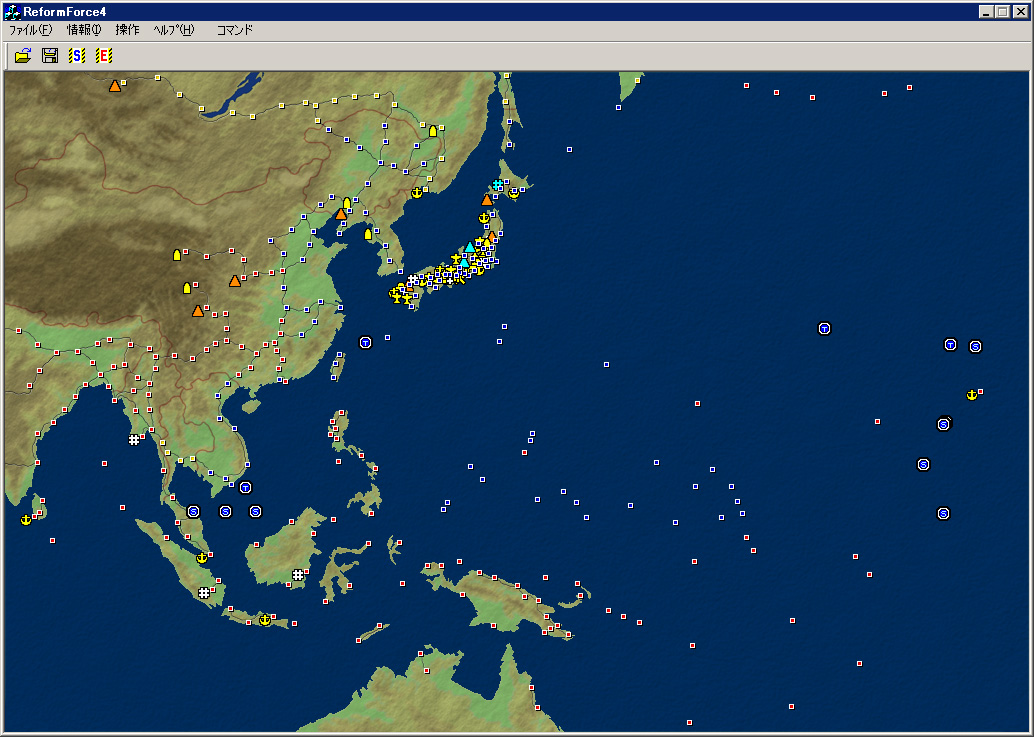Select the yellow anchor on northern Honshu's west coast
The height and width of the screenshot is (737, 1034).
point(484,218)
